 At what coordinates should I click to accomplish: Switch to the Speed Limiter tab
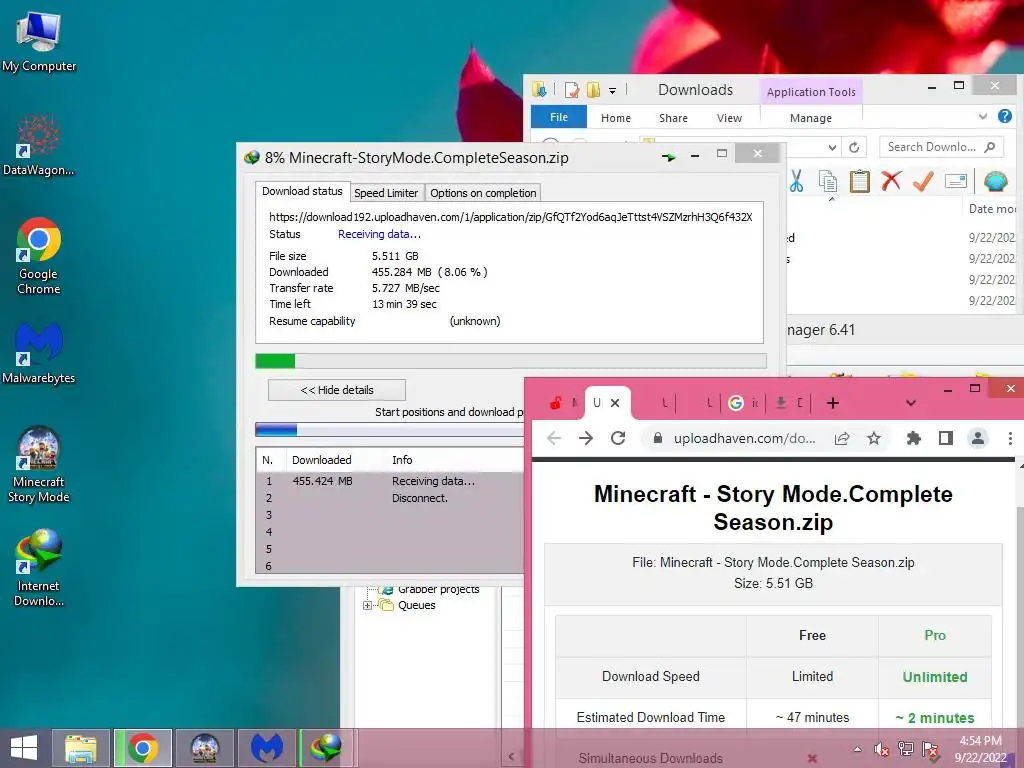coord(386,193)
